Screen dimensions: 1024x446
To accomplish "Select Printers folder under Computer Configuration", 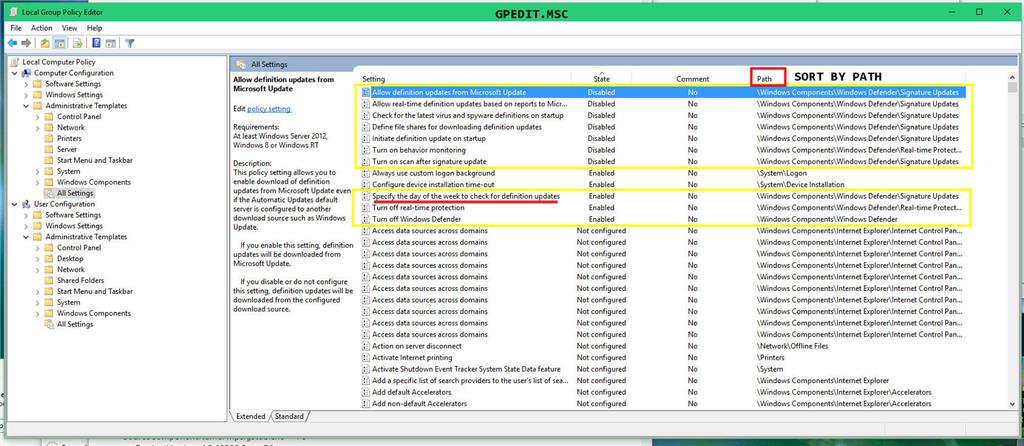I will (69, 138).
